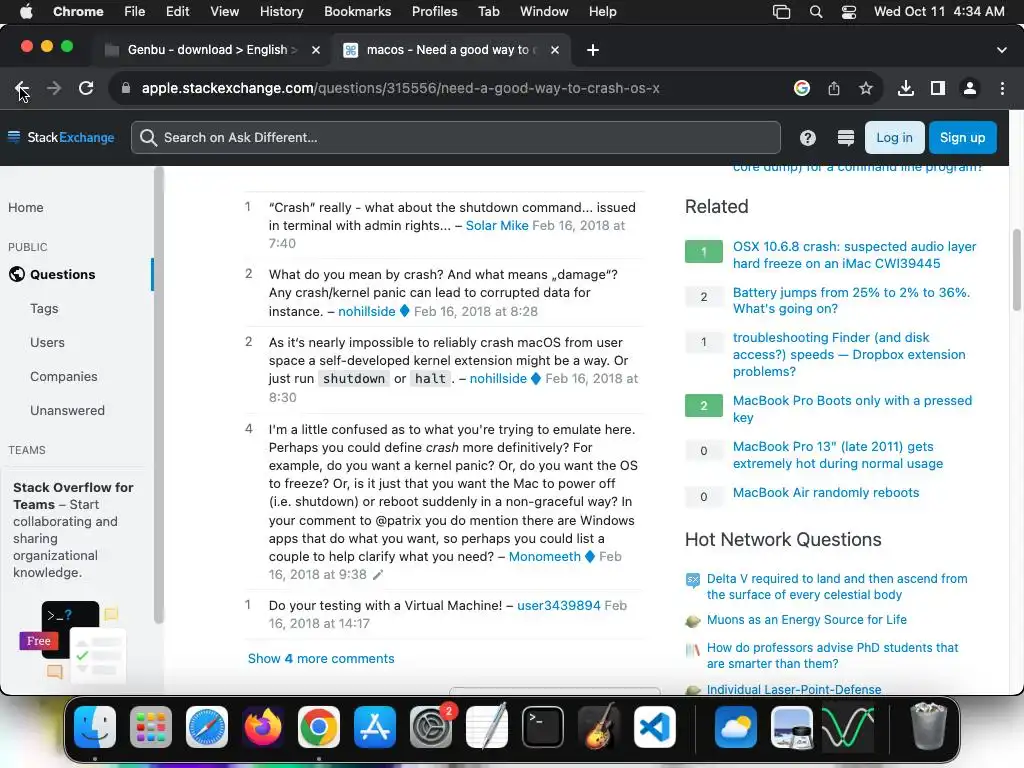This screenshot has height=768, width=1024.
Task: Expand Show 4 more comments
Action: pyautogui.click(x=321, y=658)
